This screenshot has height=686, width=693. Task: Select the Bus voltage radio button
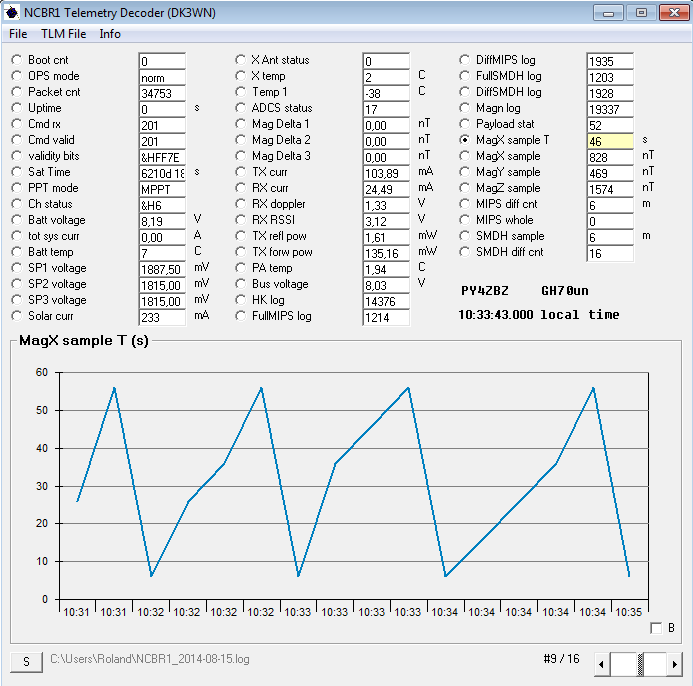tap(241, 284)
